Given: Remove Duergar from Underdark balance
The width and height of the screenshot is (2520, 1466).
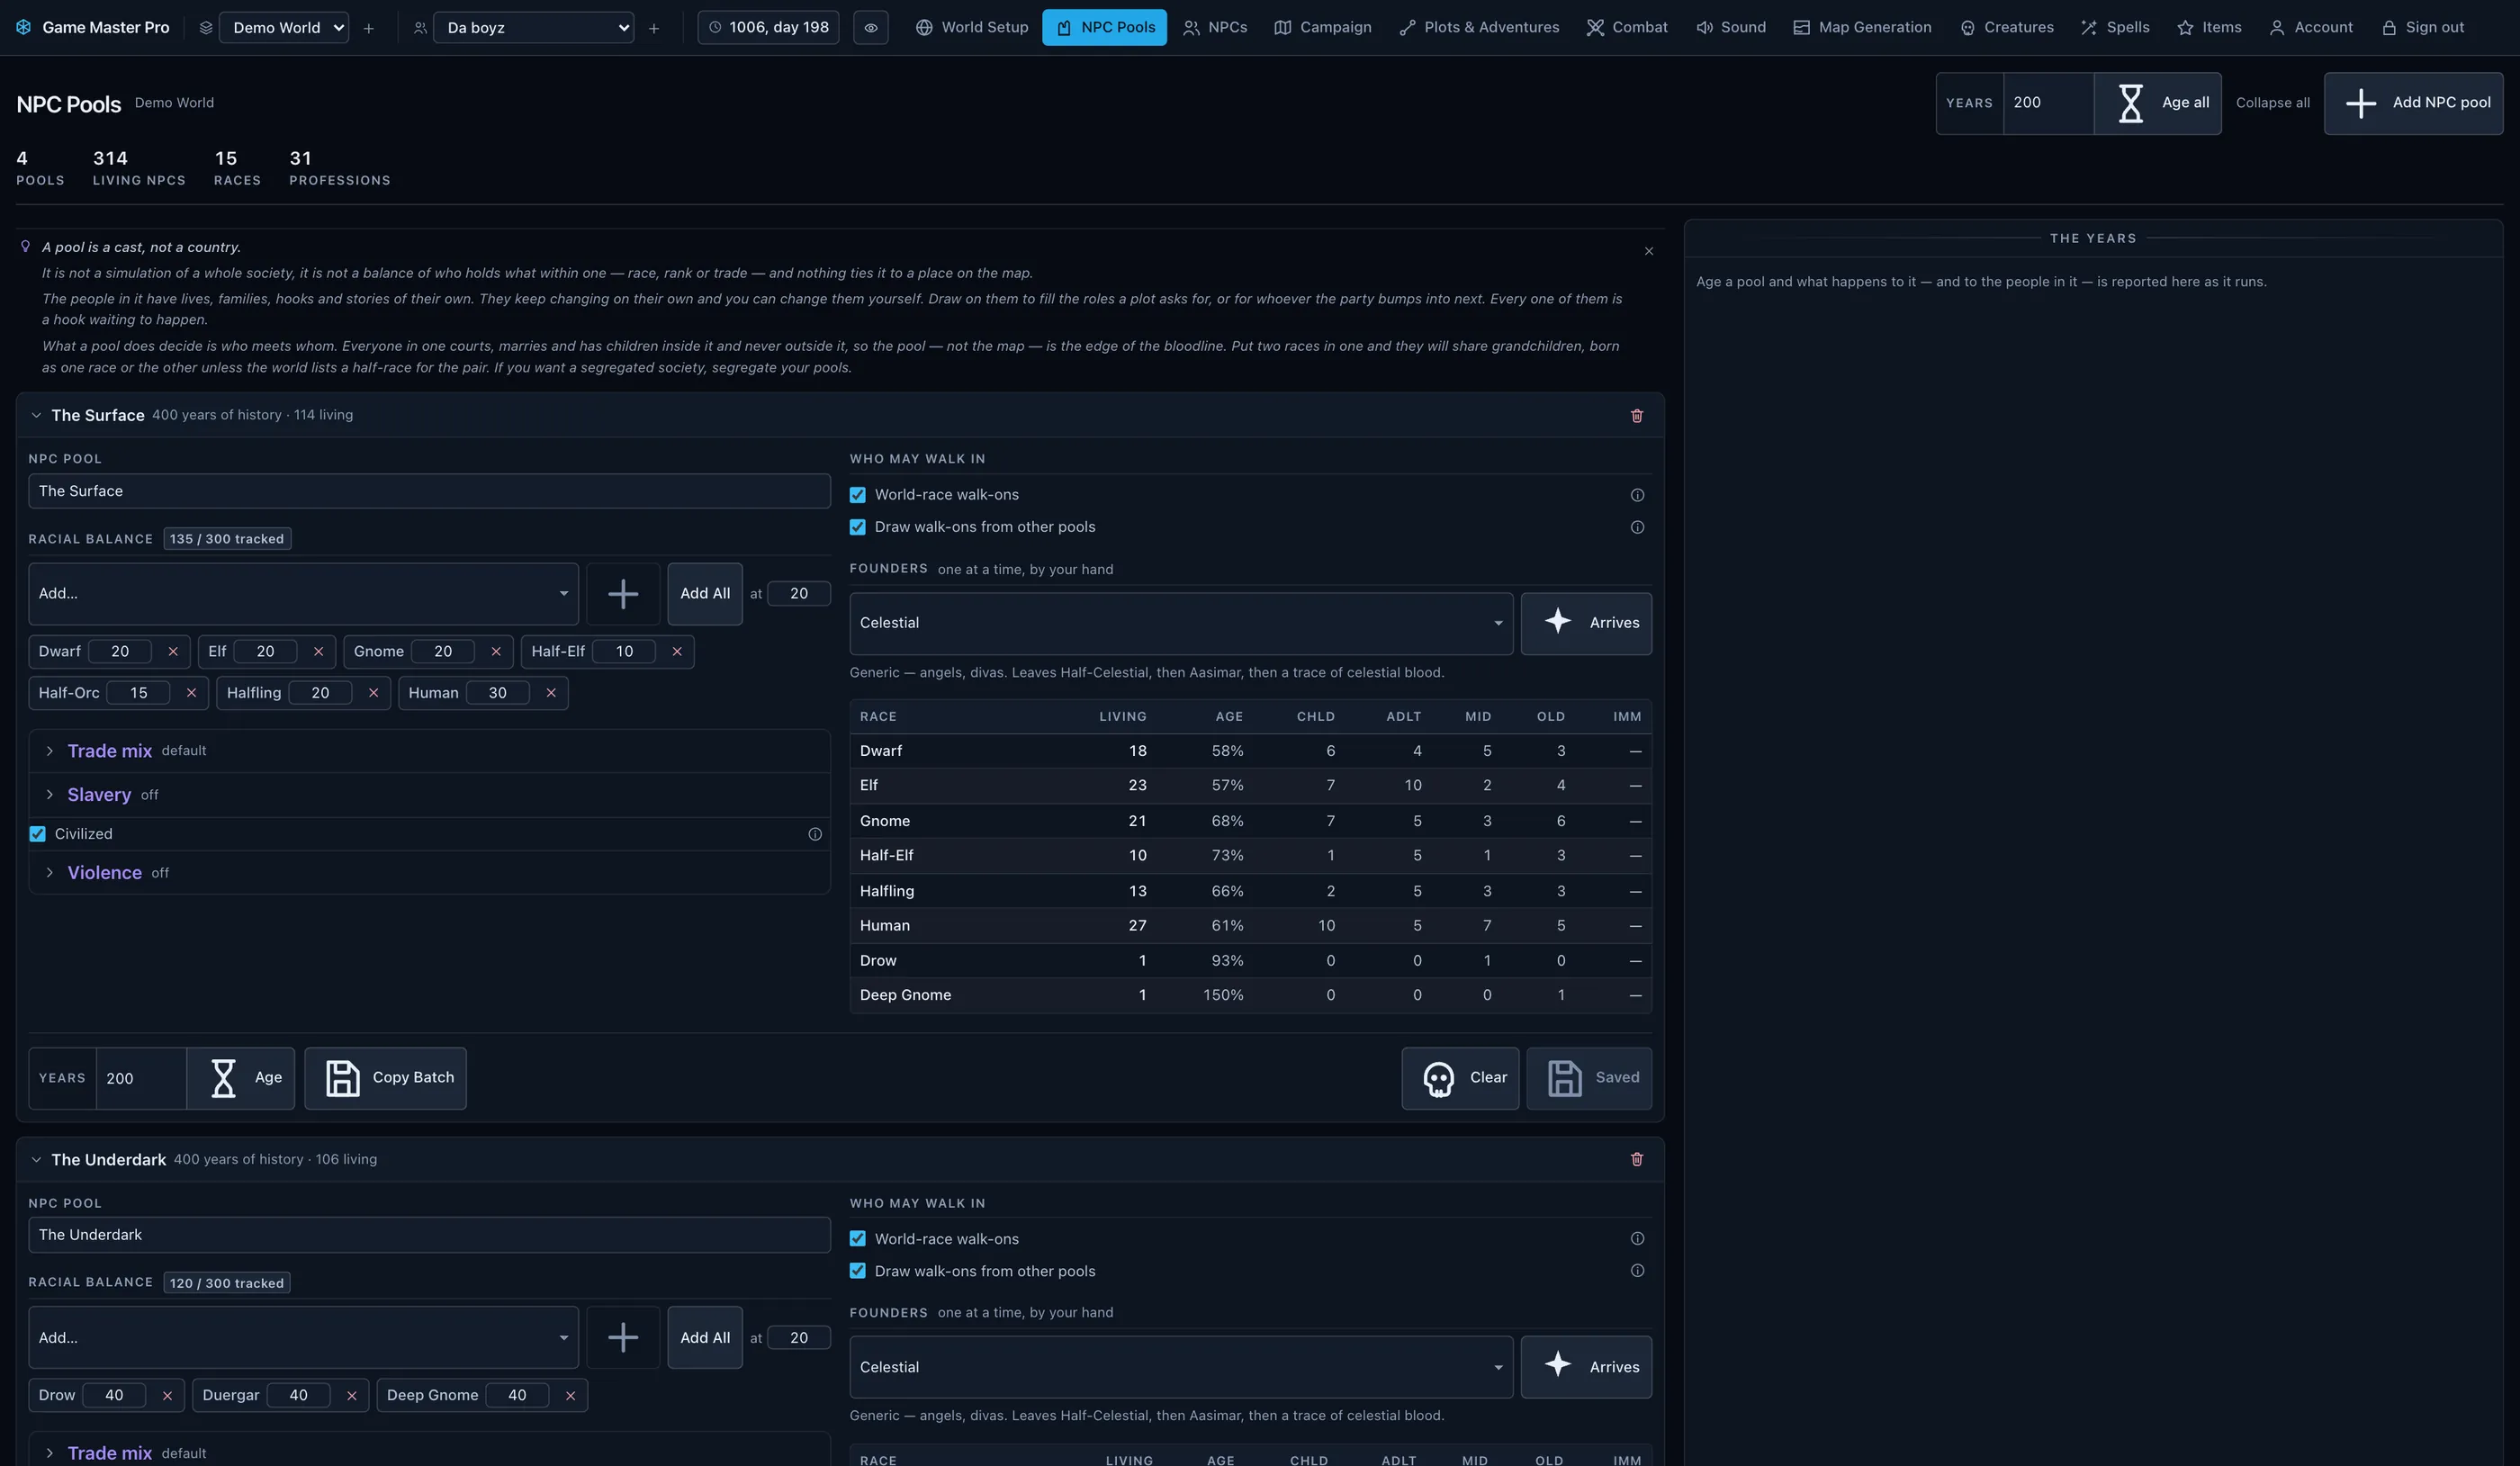Looking at the screenshot, I should 352,1395.
